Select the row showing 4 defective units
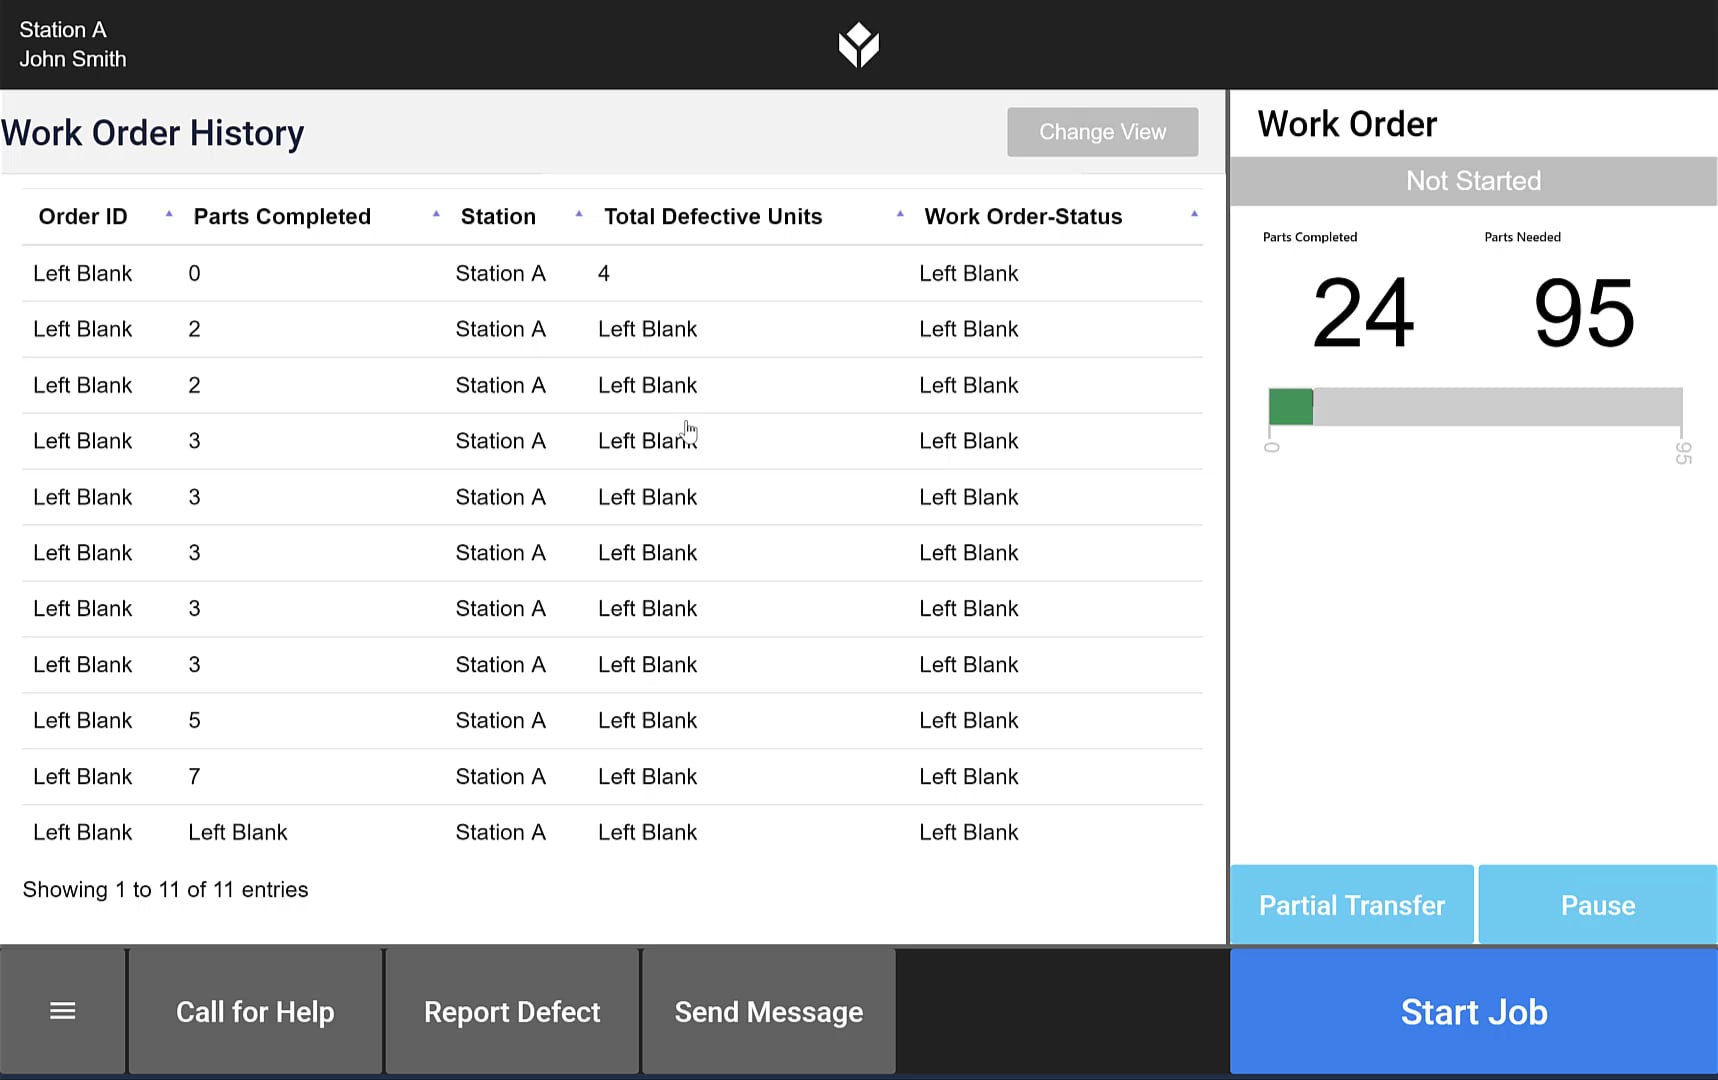This screenshot has width=1718, height=1080. (x=600, y=273)
